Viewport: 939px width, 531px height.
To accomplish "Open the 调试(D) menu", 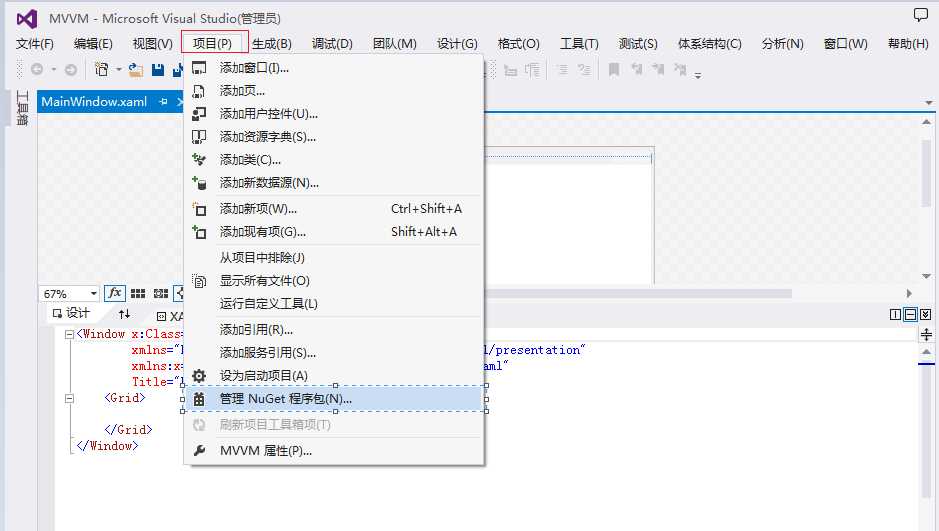I will [x=332, y=44].
